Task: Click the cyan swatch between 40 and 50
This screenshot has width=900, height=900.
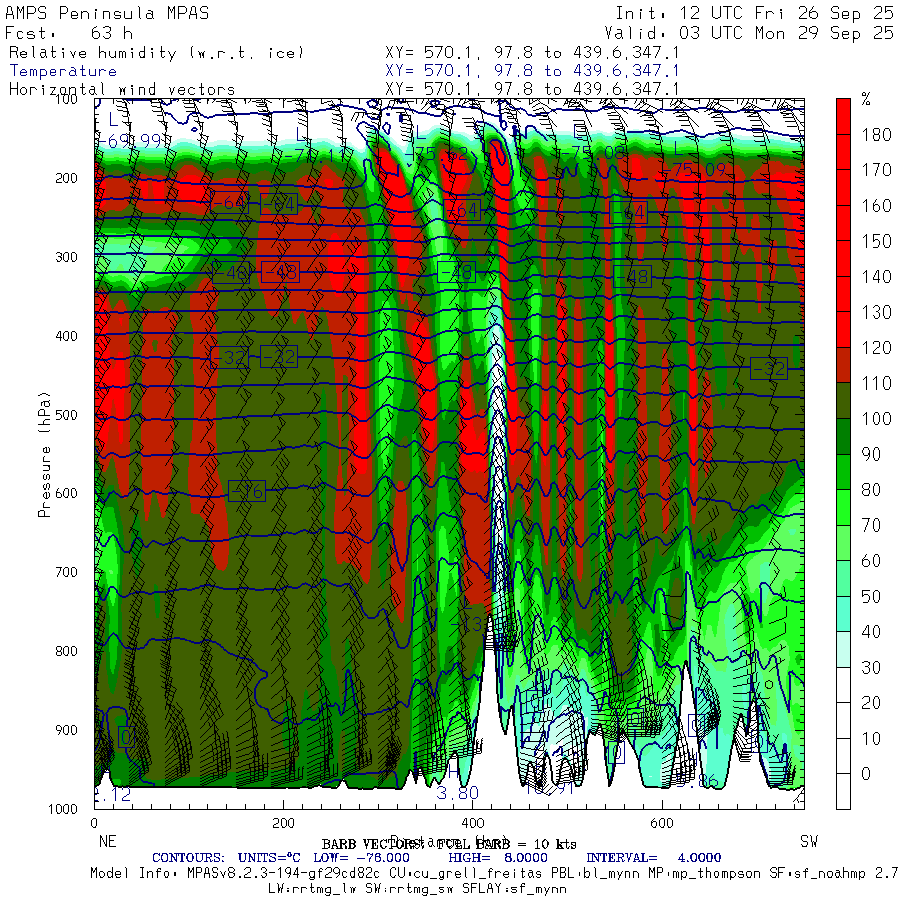Action: 843,614
